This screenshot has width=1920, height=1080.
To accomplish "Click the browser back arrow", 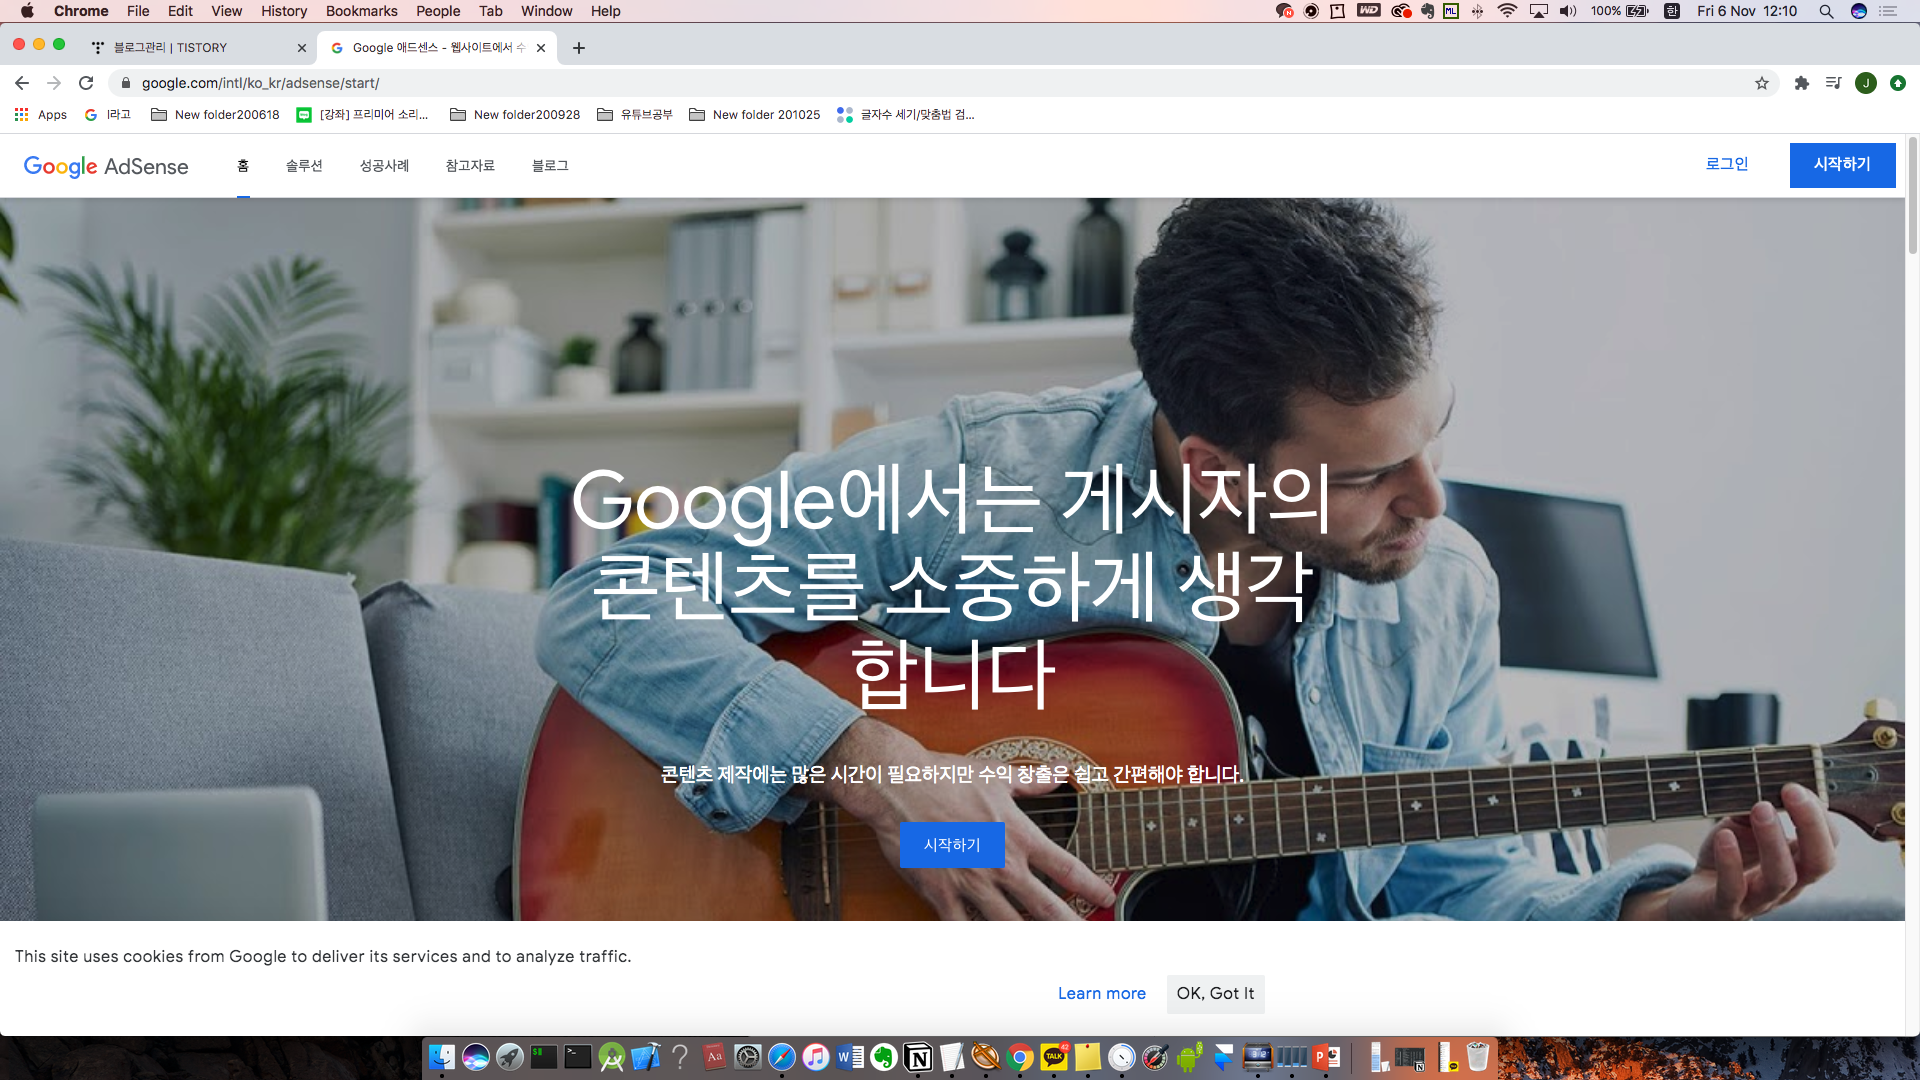I will tap(22, 83).
